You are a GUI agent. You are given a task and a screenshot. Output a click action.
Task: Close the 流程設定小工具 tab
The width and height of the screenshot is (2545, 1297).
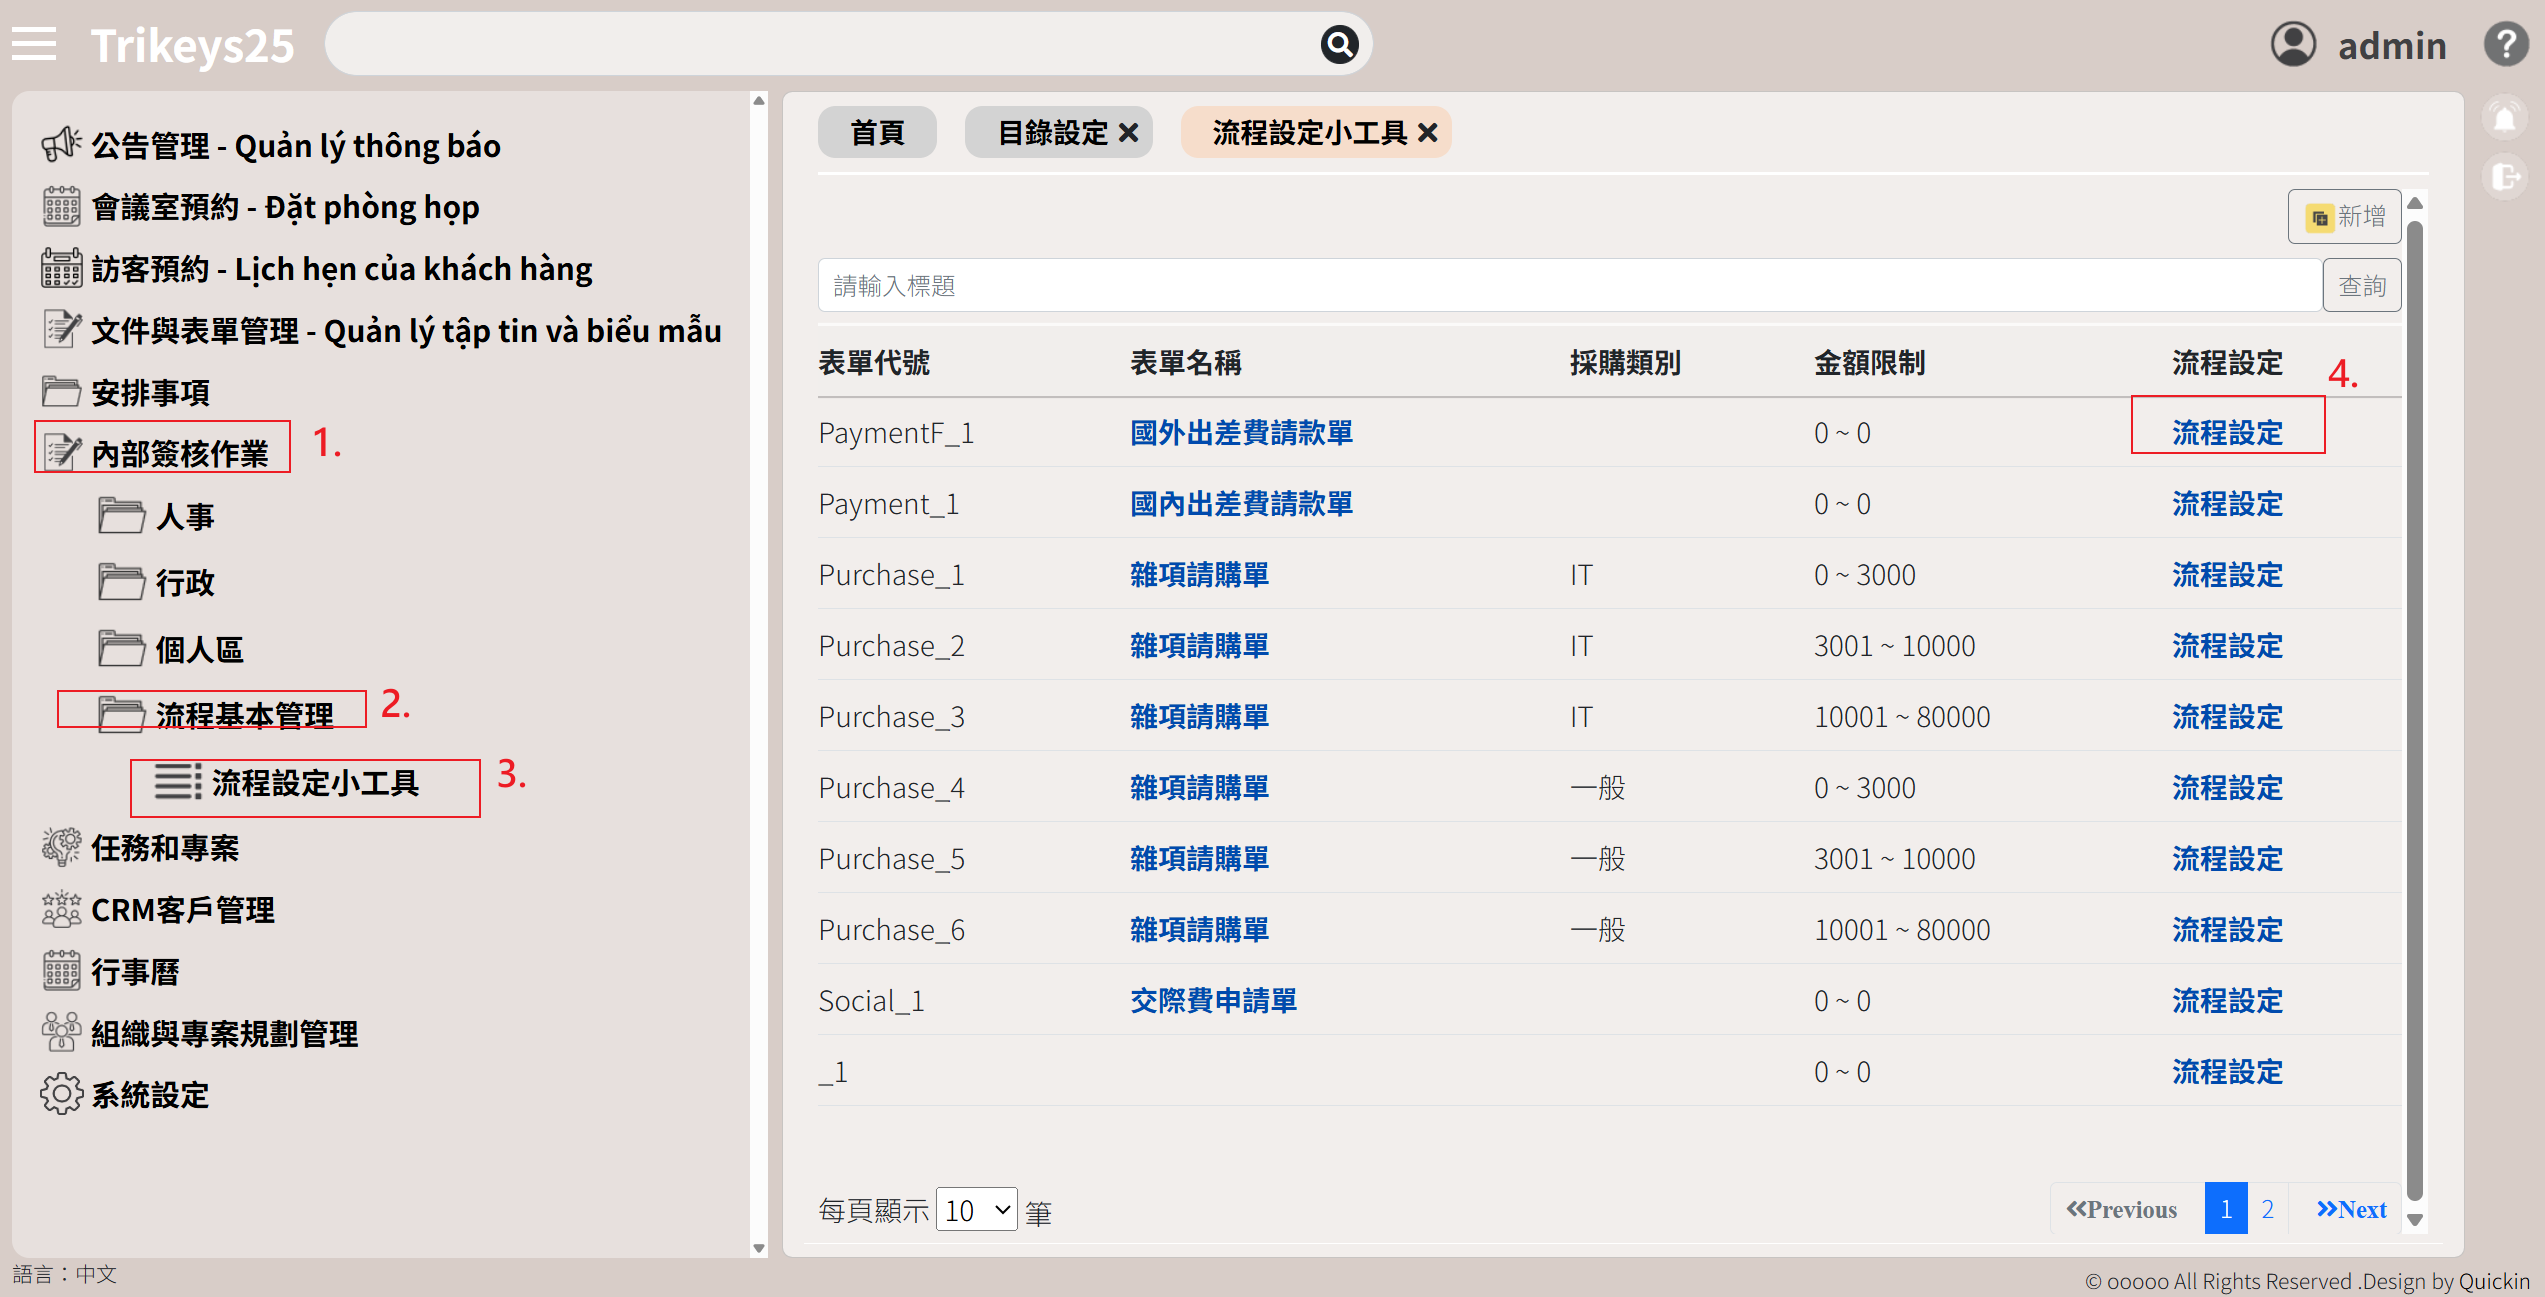pyautogui.click(x=1428, y=132)
